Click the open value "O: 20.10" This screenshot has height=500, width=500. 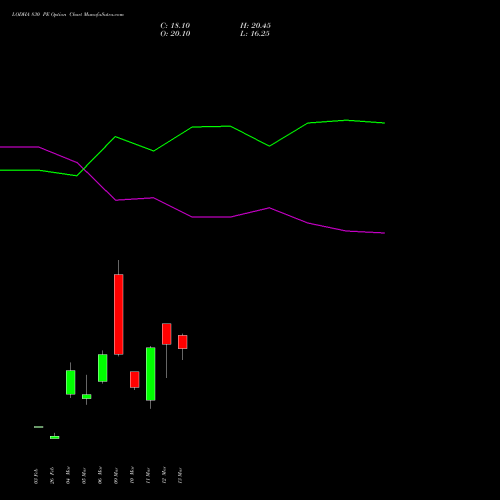pyautogui.click(x=175, y=34)
